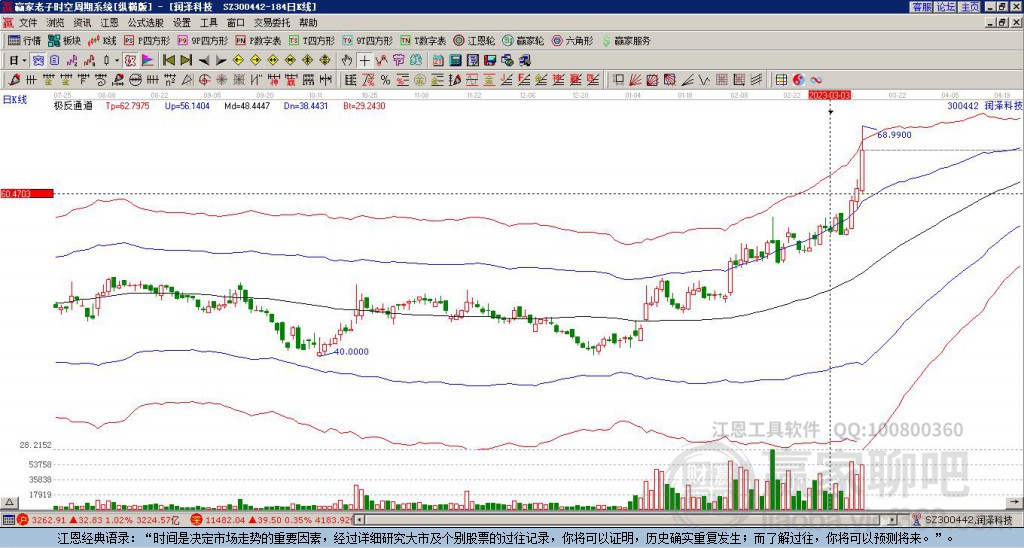Open the P四方形 tool
The image size is (1024, 548).
[x=147, y=40]
